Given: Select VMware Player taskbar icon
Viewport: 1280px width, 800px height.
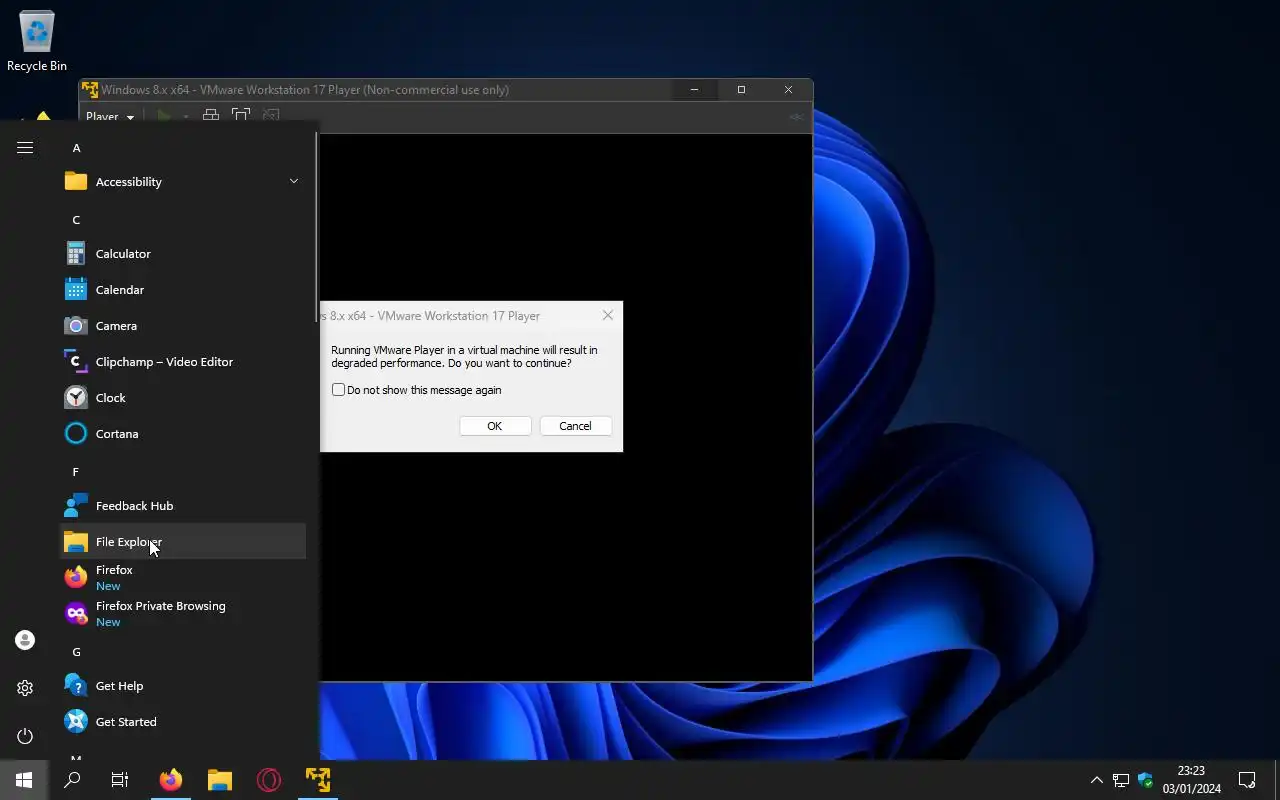Looking at the screenshot, I should (318, 780).
